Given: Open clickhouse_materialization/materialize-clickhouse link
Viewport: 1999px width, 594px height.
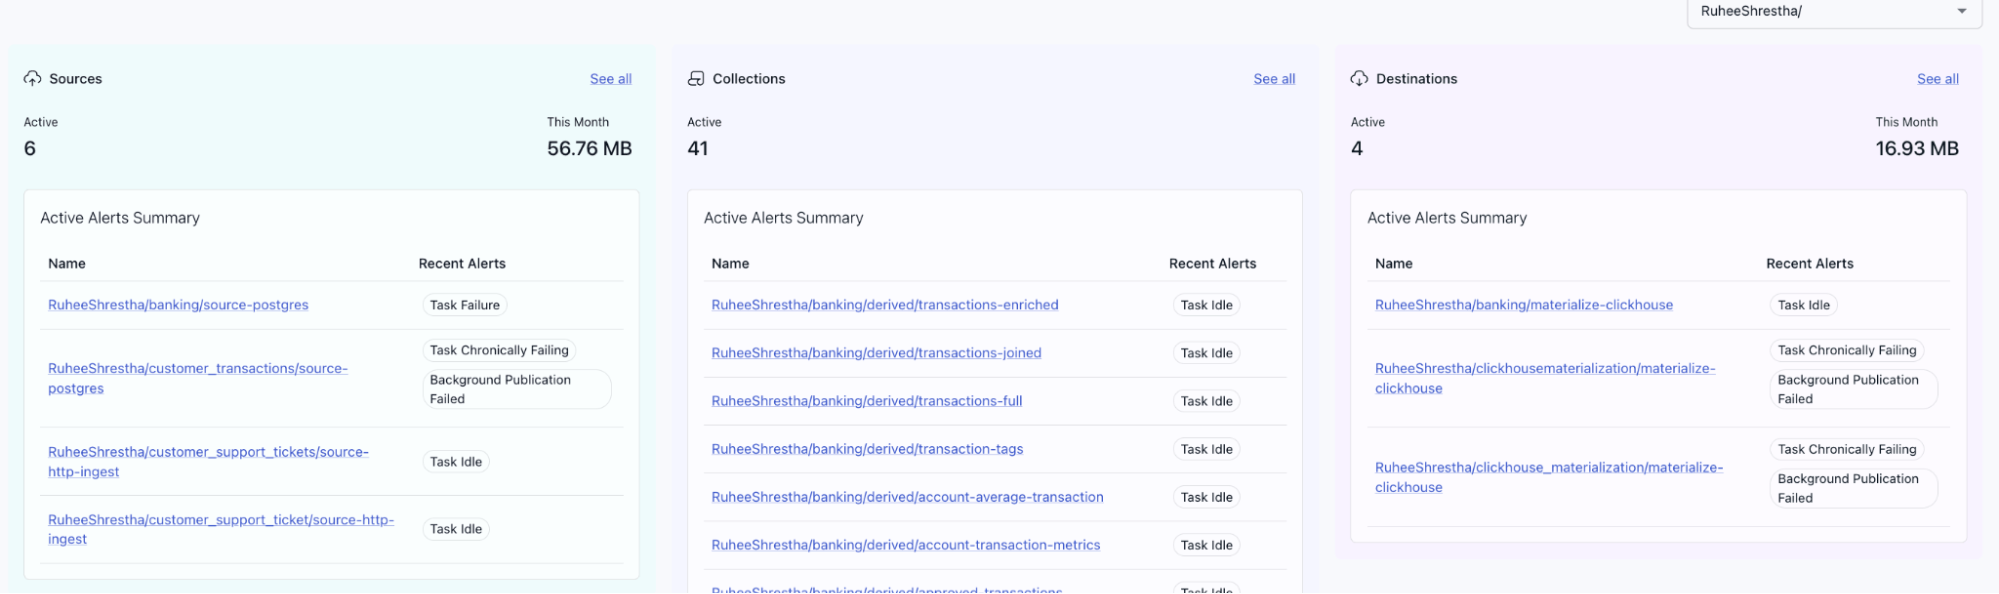Looking at the screenshot, I should pos(1549,477).
